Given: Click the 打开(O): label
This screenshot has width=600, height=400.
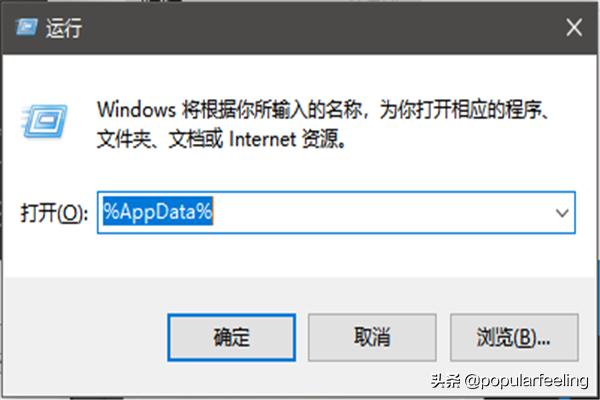Looking at the screenshot, I should (54, 213).
